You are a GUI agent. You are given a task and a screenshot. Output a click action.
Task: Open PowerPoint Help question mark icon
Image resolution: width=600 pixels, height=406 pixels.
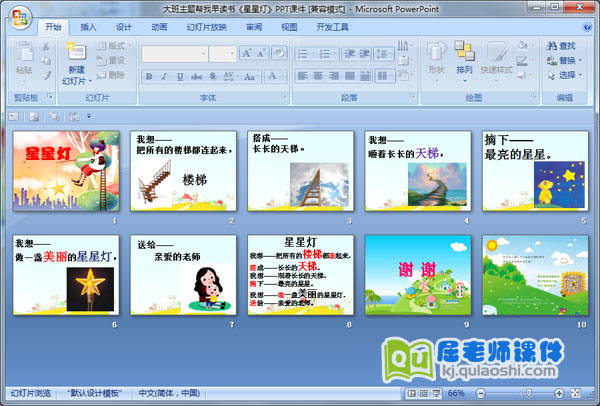tap(587, 27)
